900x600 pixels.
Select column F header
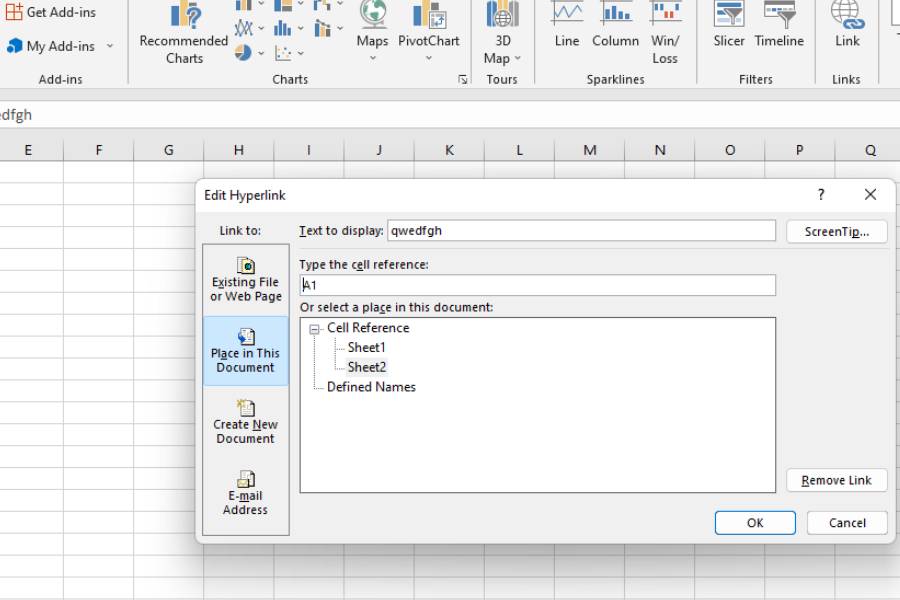click(99, 150)
